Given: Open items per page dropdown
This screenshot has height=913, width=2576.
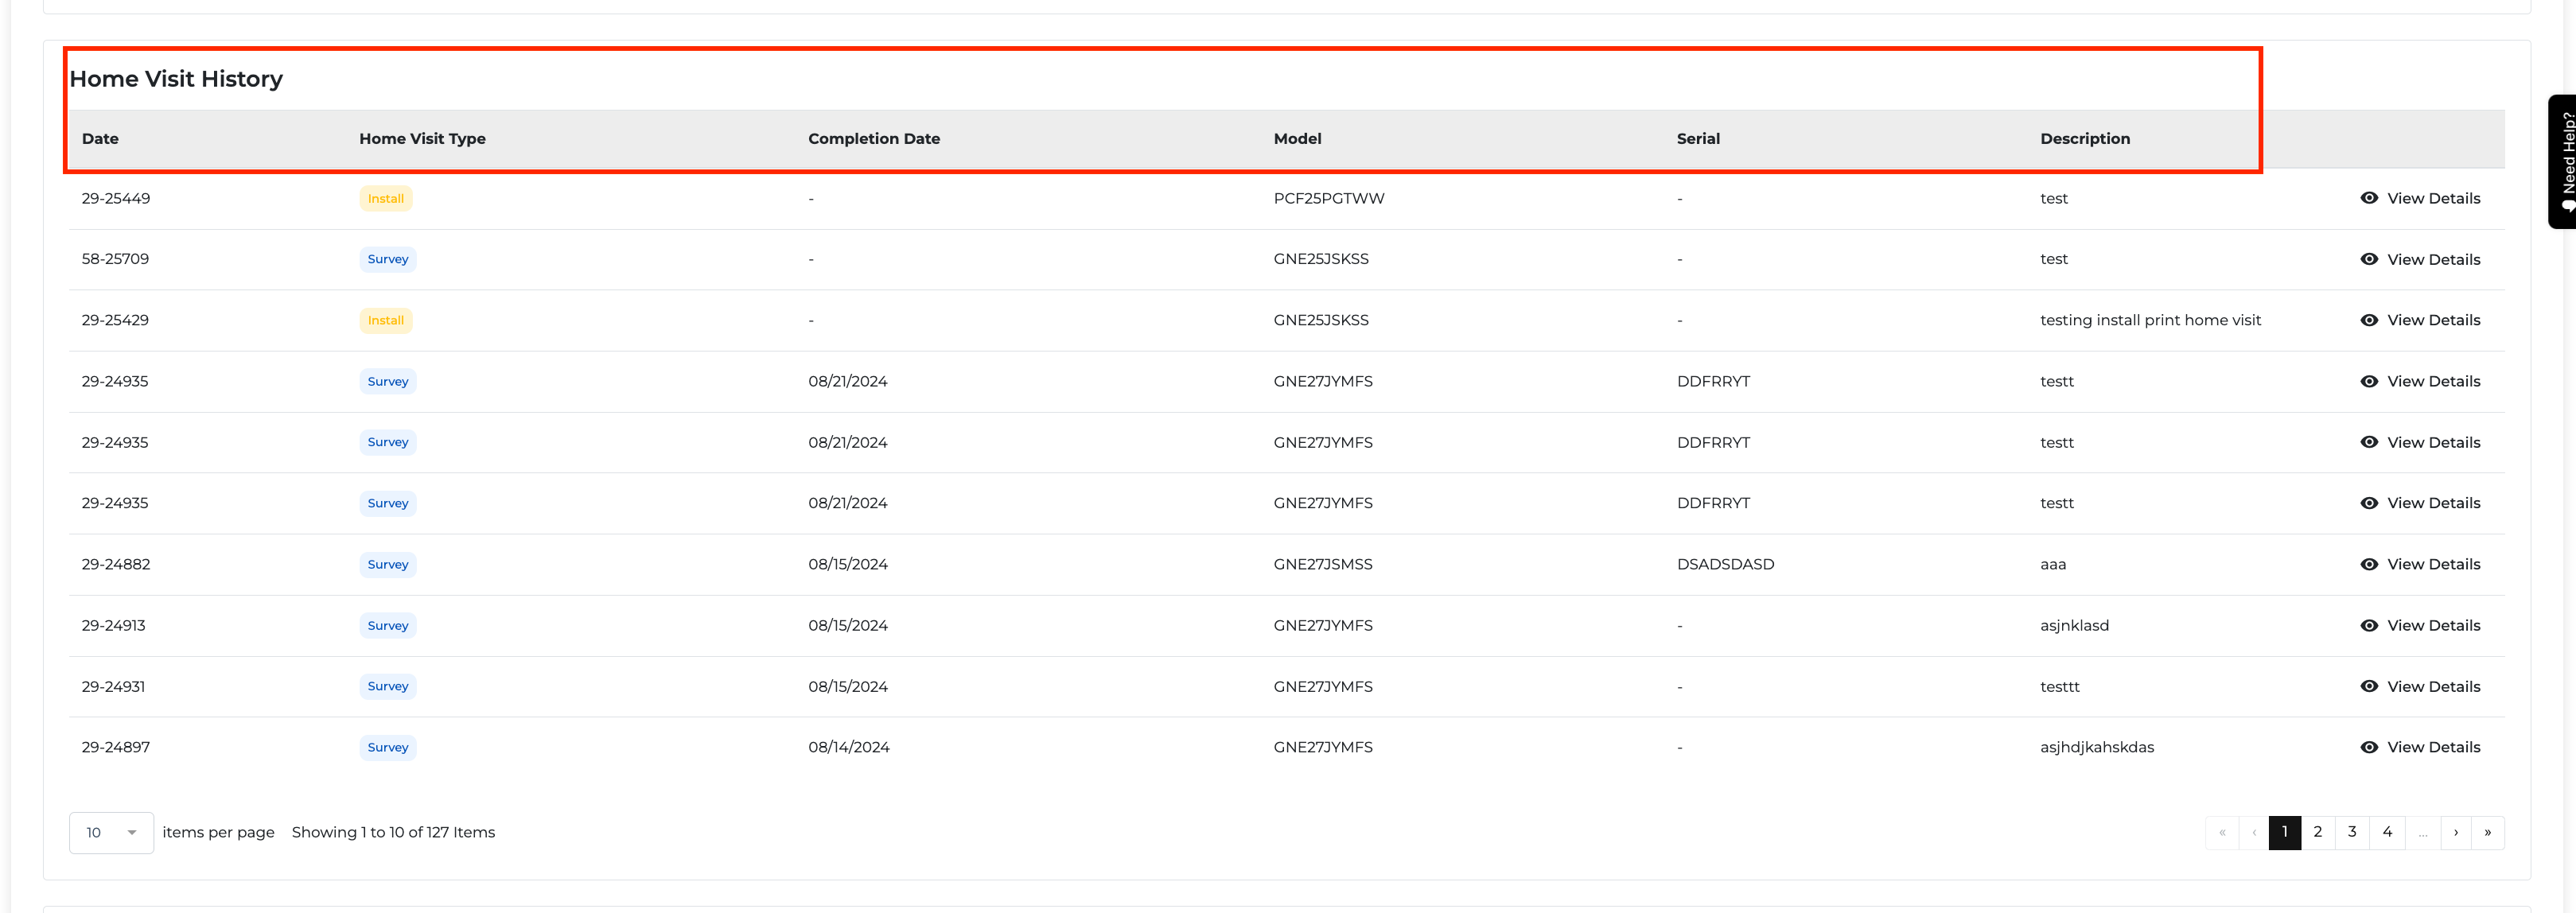Looking at the screenshot, I should coord(111,832).
